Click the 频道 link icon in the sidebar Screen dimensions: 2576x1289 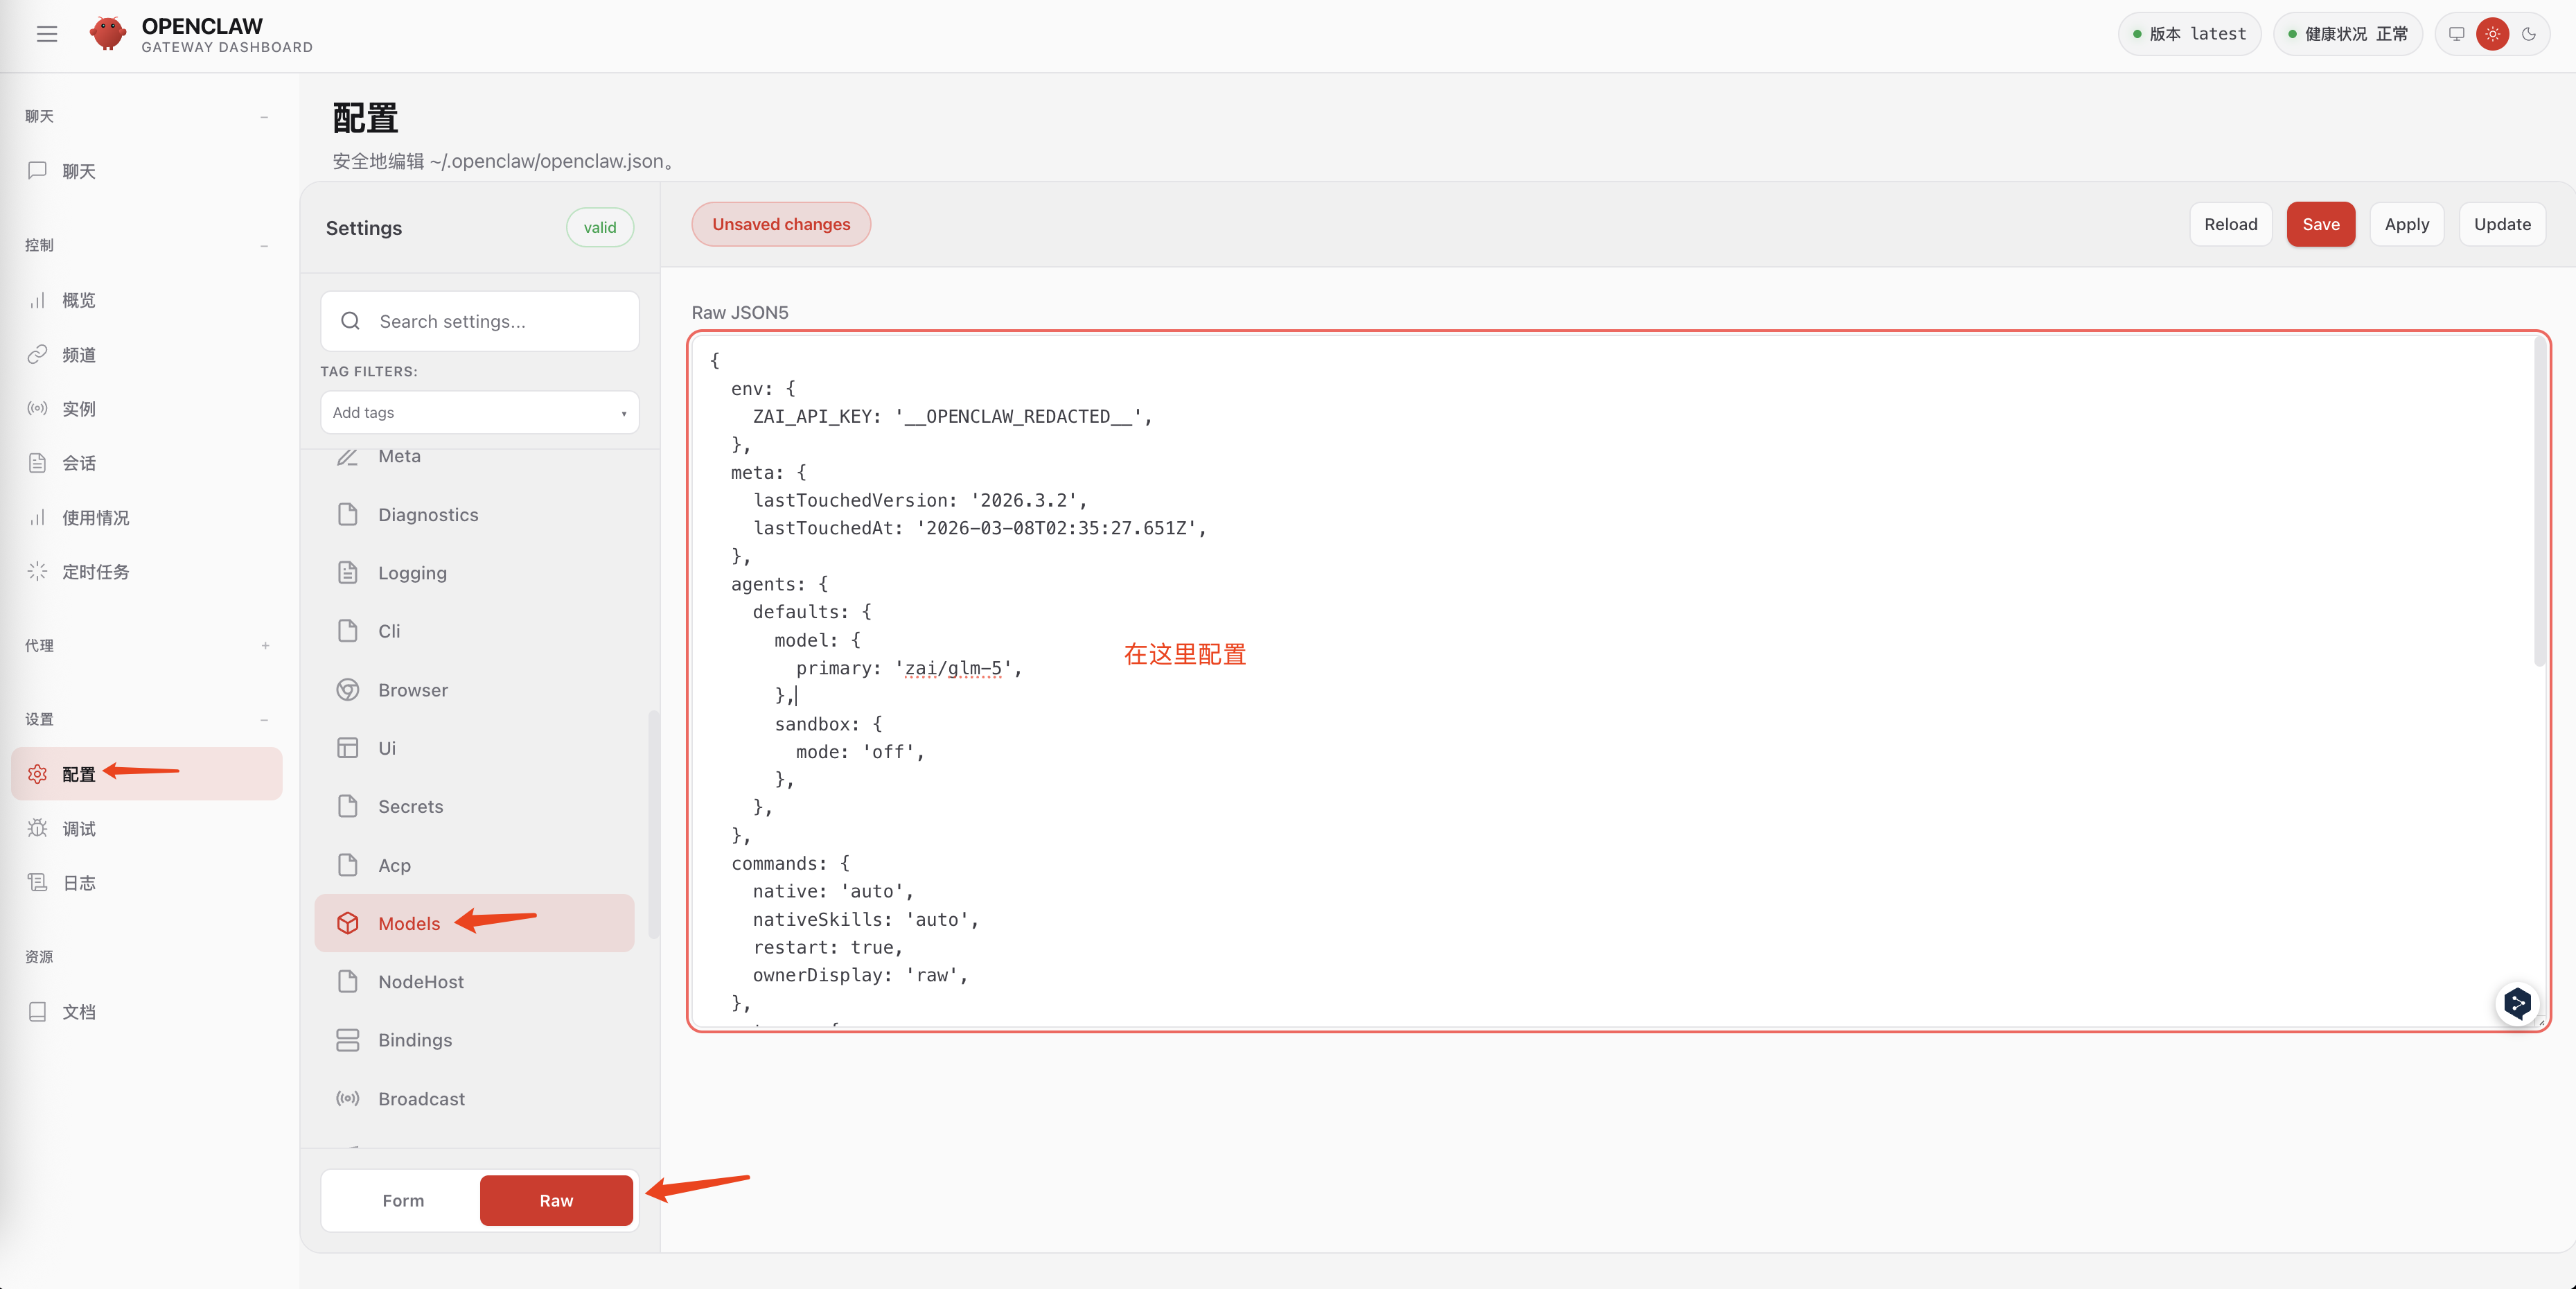coord(38,354)
